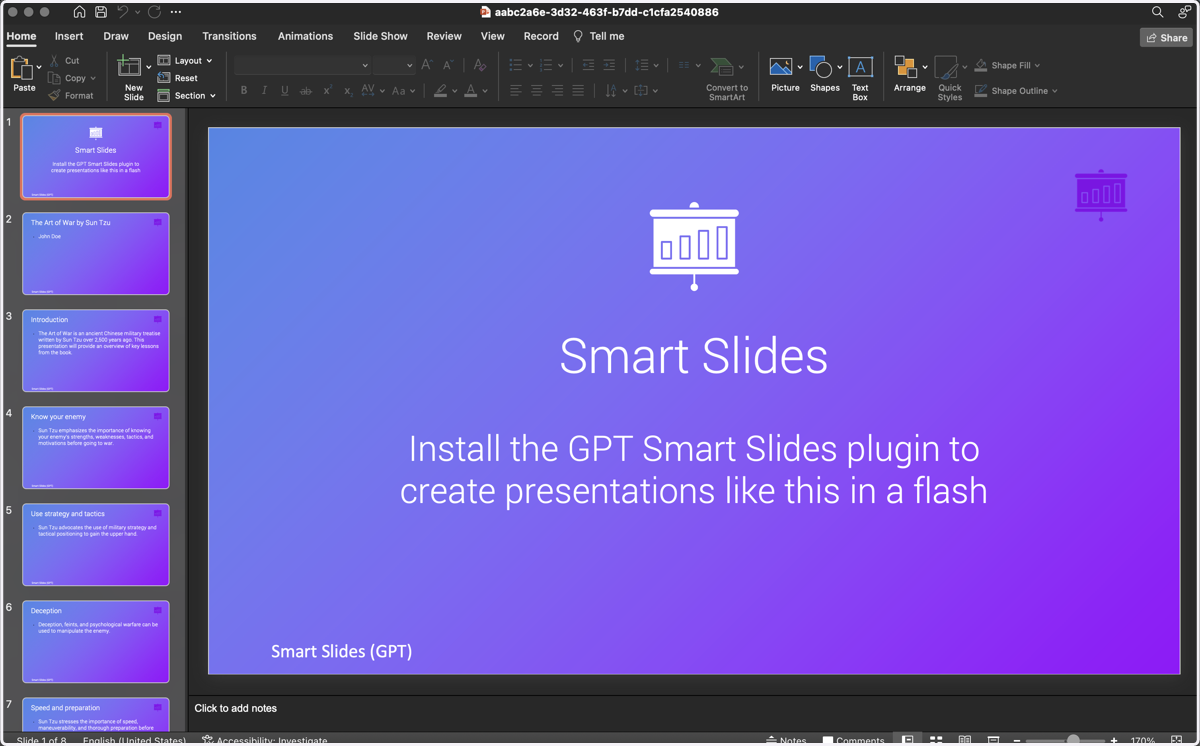Image resolution: width=1200 pixels, height=746 pixels.
Task: Open the line spacing dropdown
Action: [646, 66]
